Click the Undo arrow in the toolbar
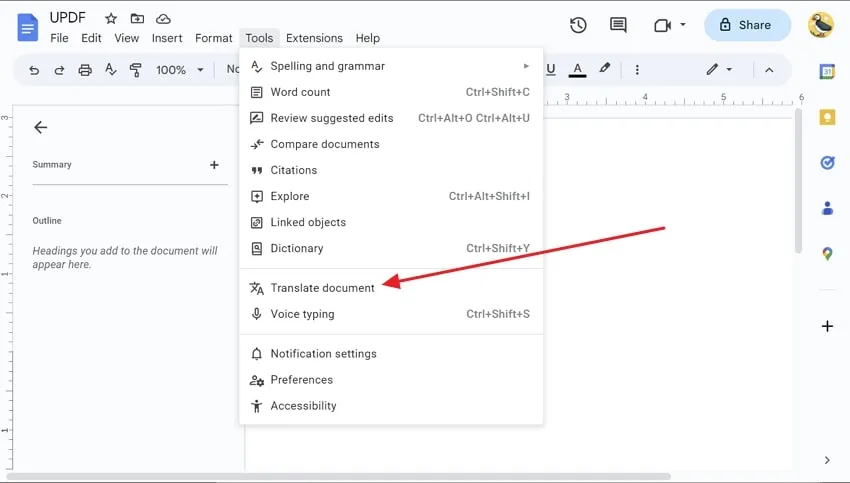The image size is (850, 483). [x=35, y=70]
